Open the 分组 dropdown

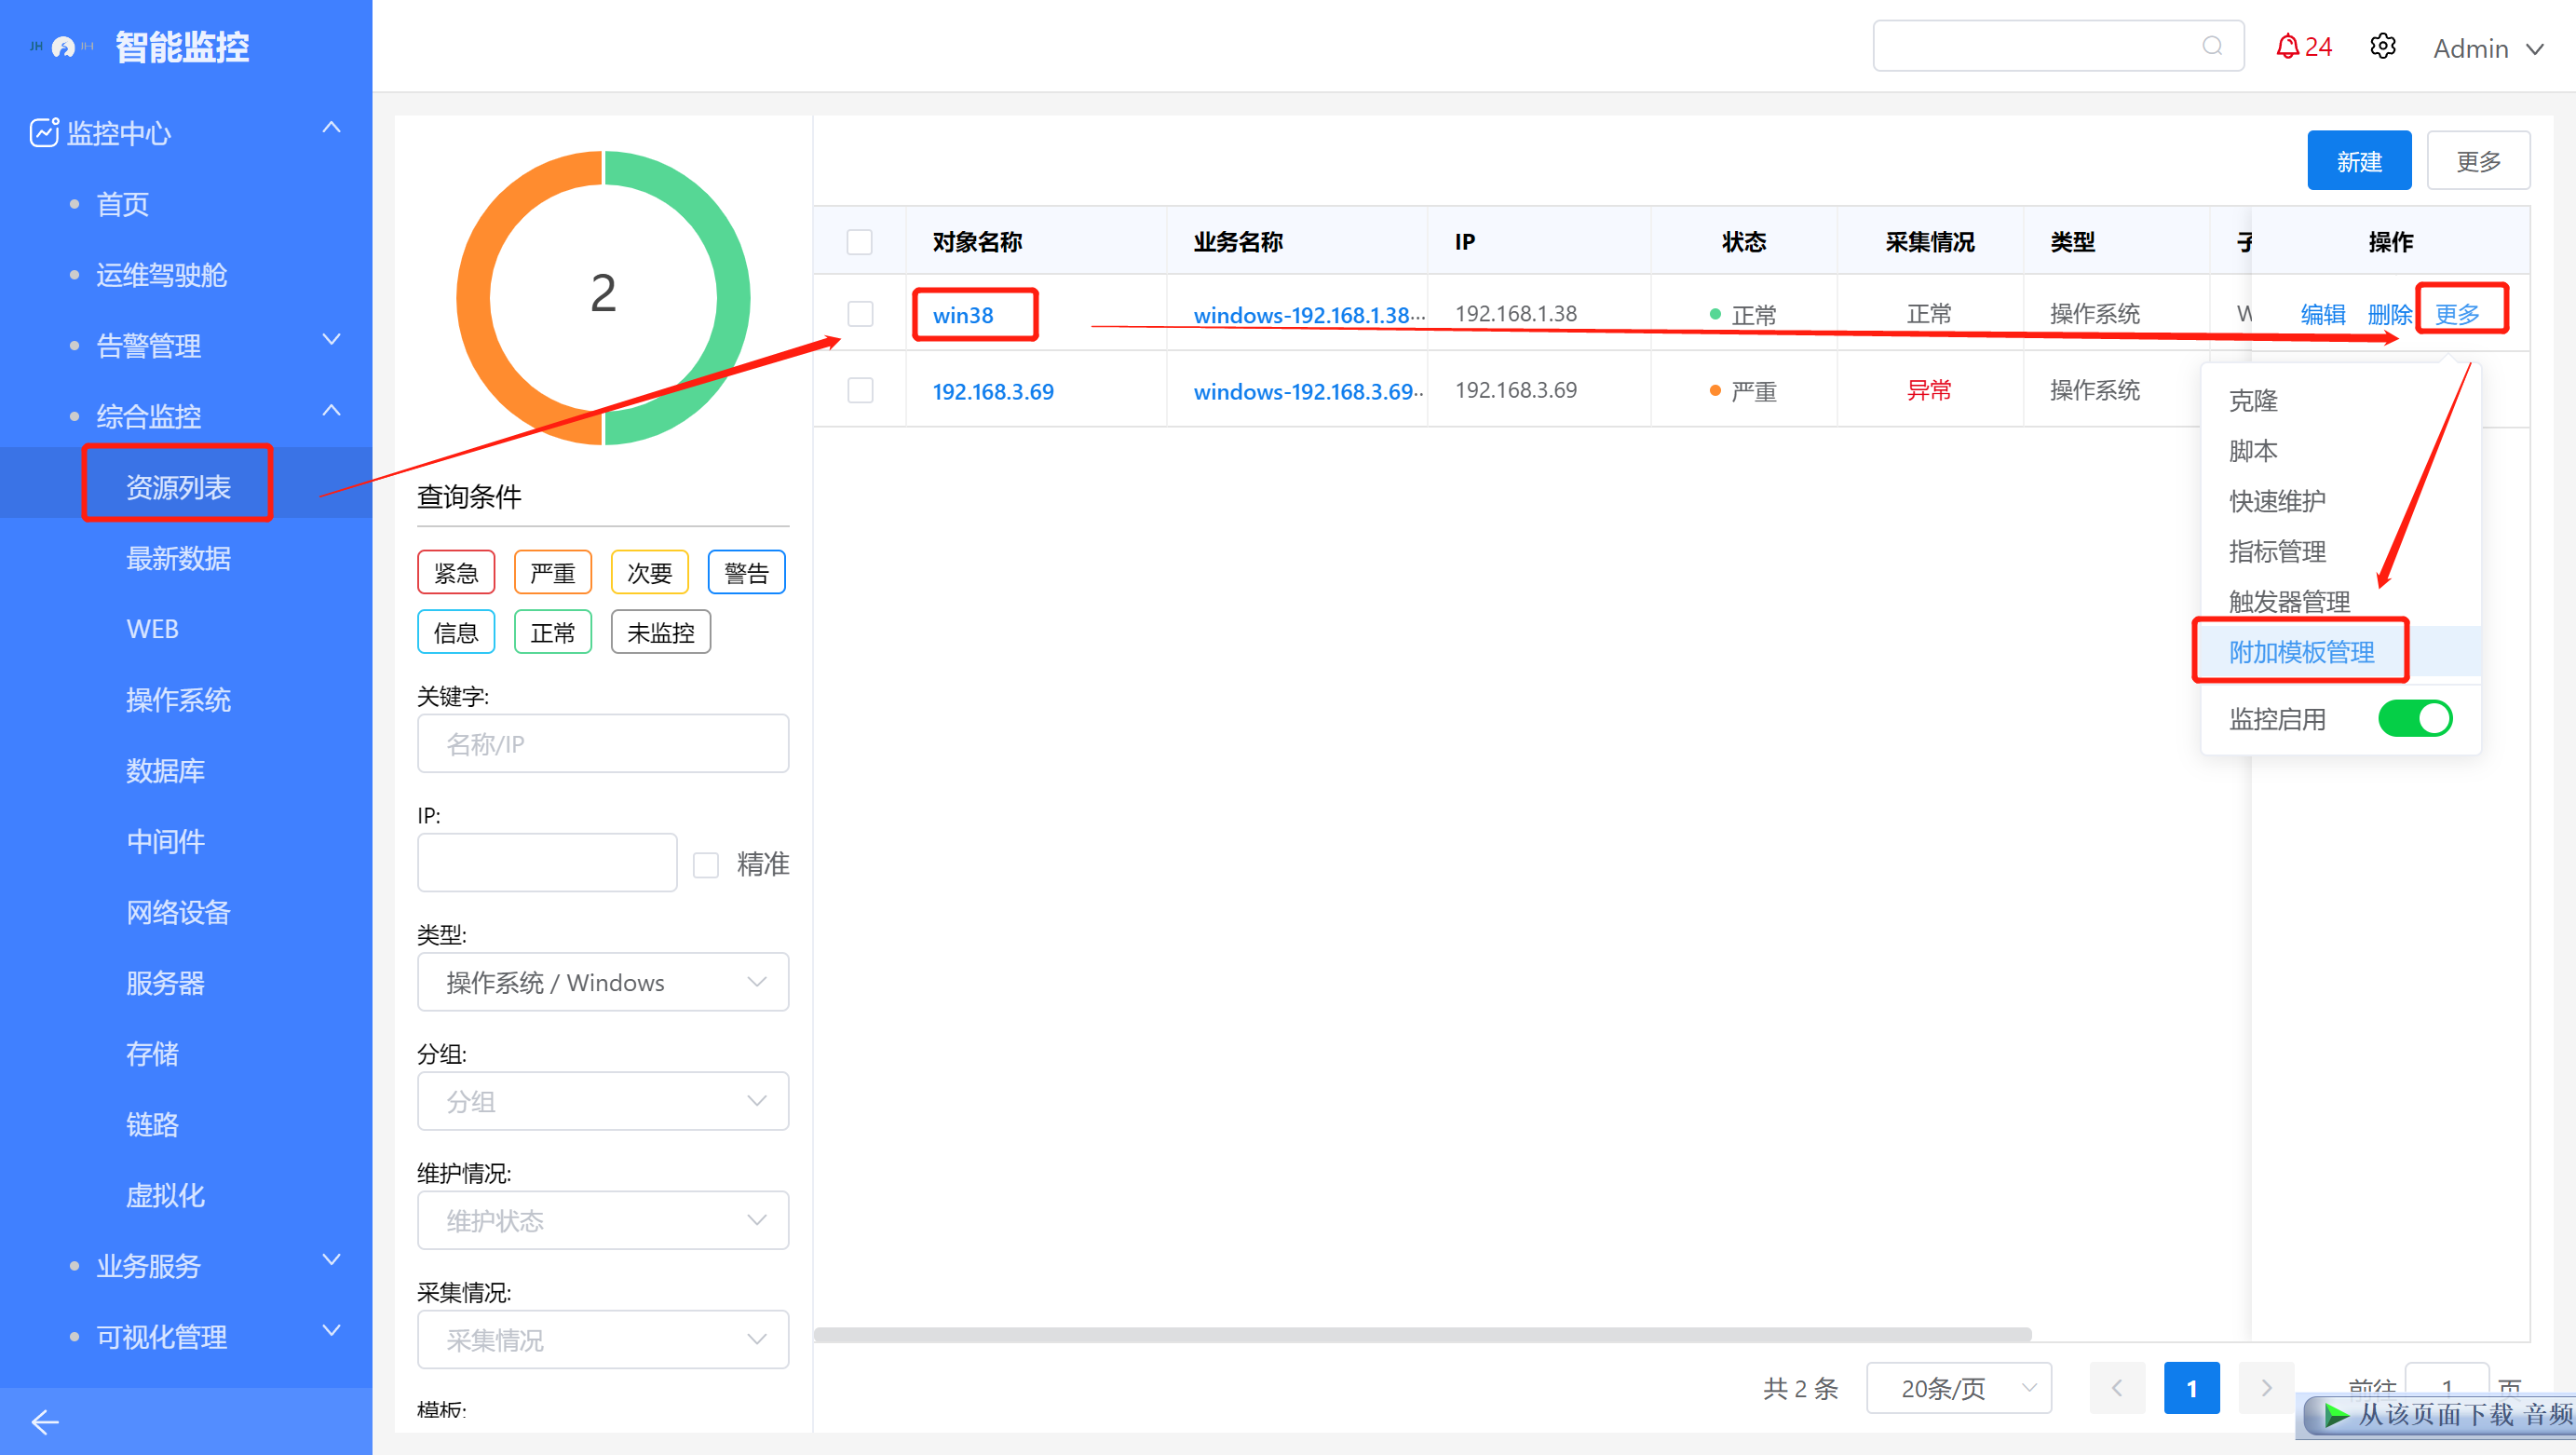(x=603, y=1101)
